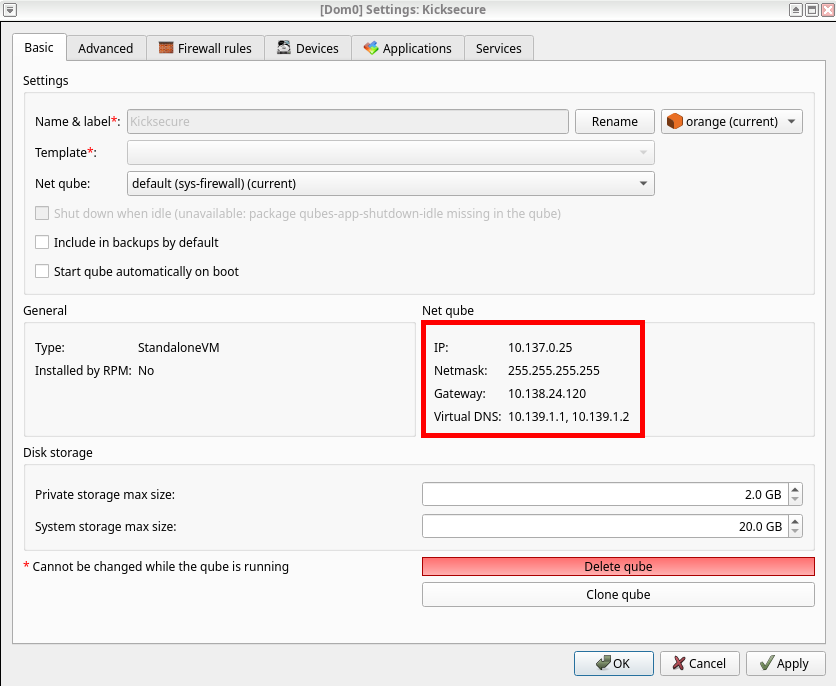Click the Clone qube button
Viewport: 836px width, 686px height.
coord(618,594)
